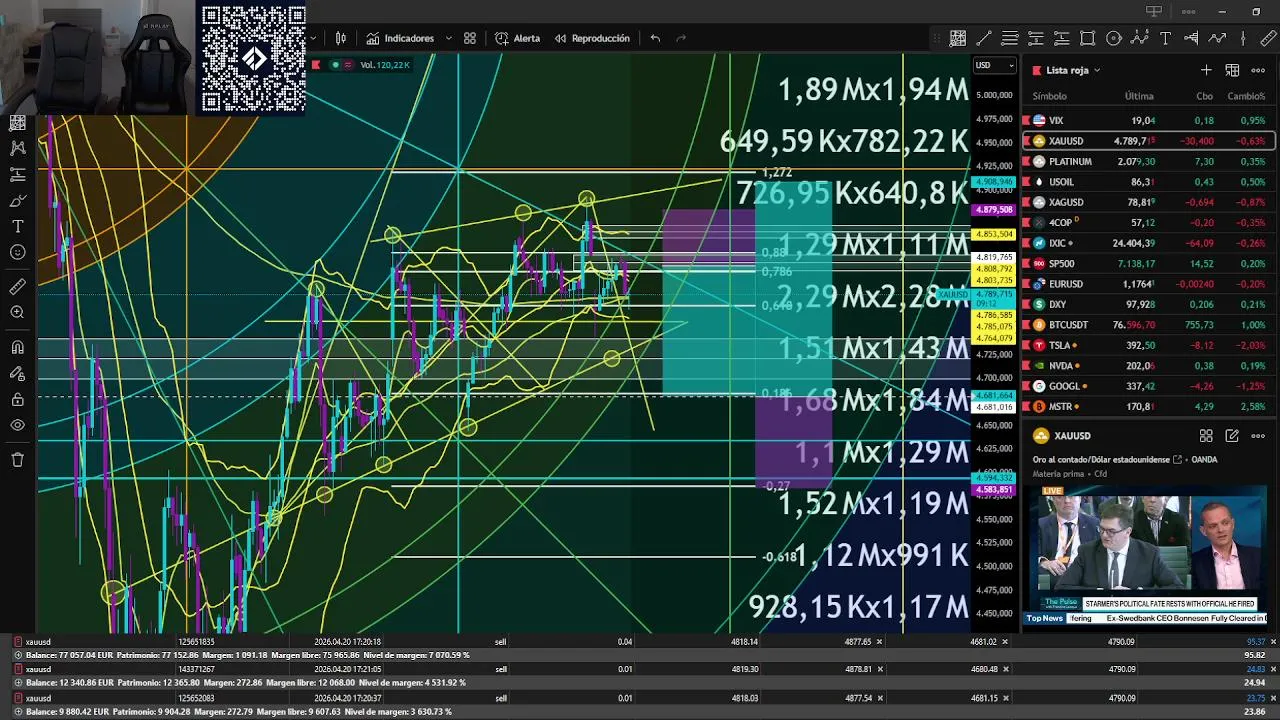Select XAUUSD row in the watchlist
Image resolution: width=1280 pixels, height=720 pixels.
tap(1148, 141)
